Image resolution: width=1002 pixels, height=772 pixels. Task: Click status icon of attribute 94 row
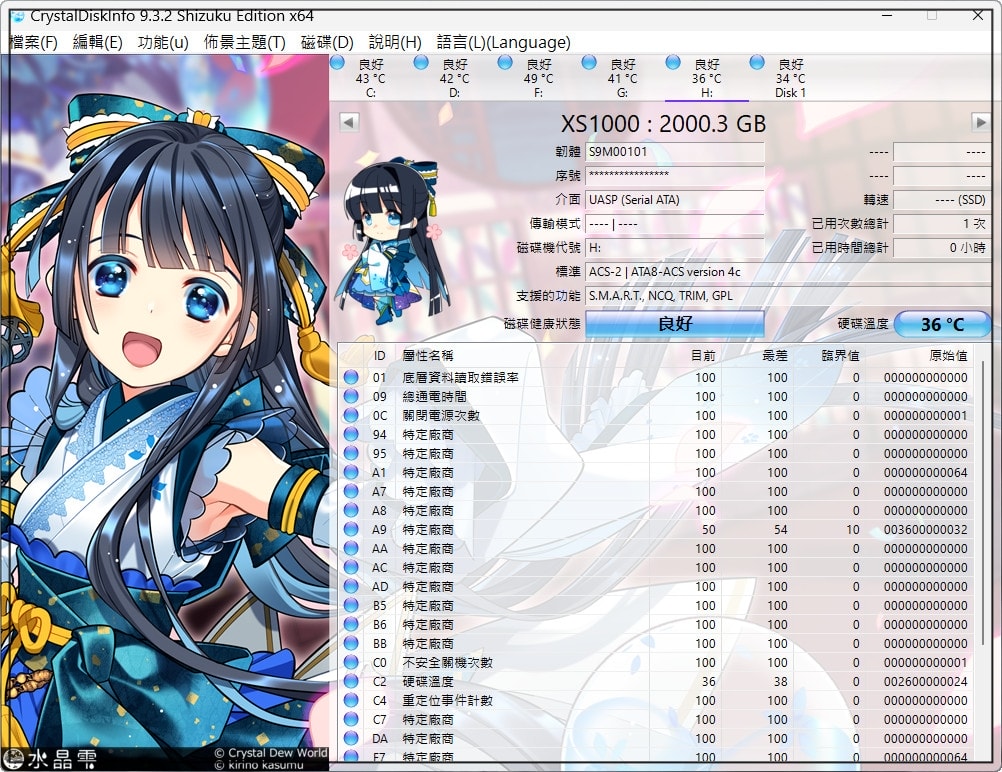coord(351,435)
